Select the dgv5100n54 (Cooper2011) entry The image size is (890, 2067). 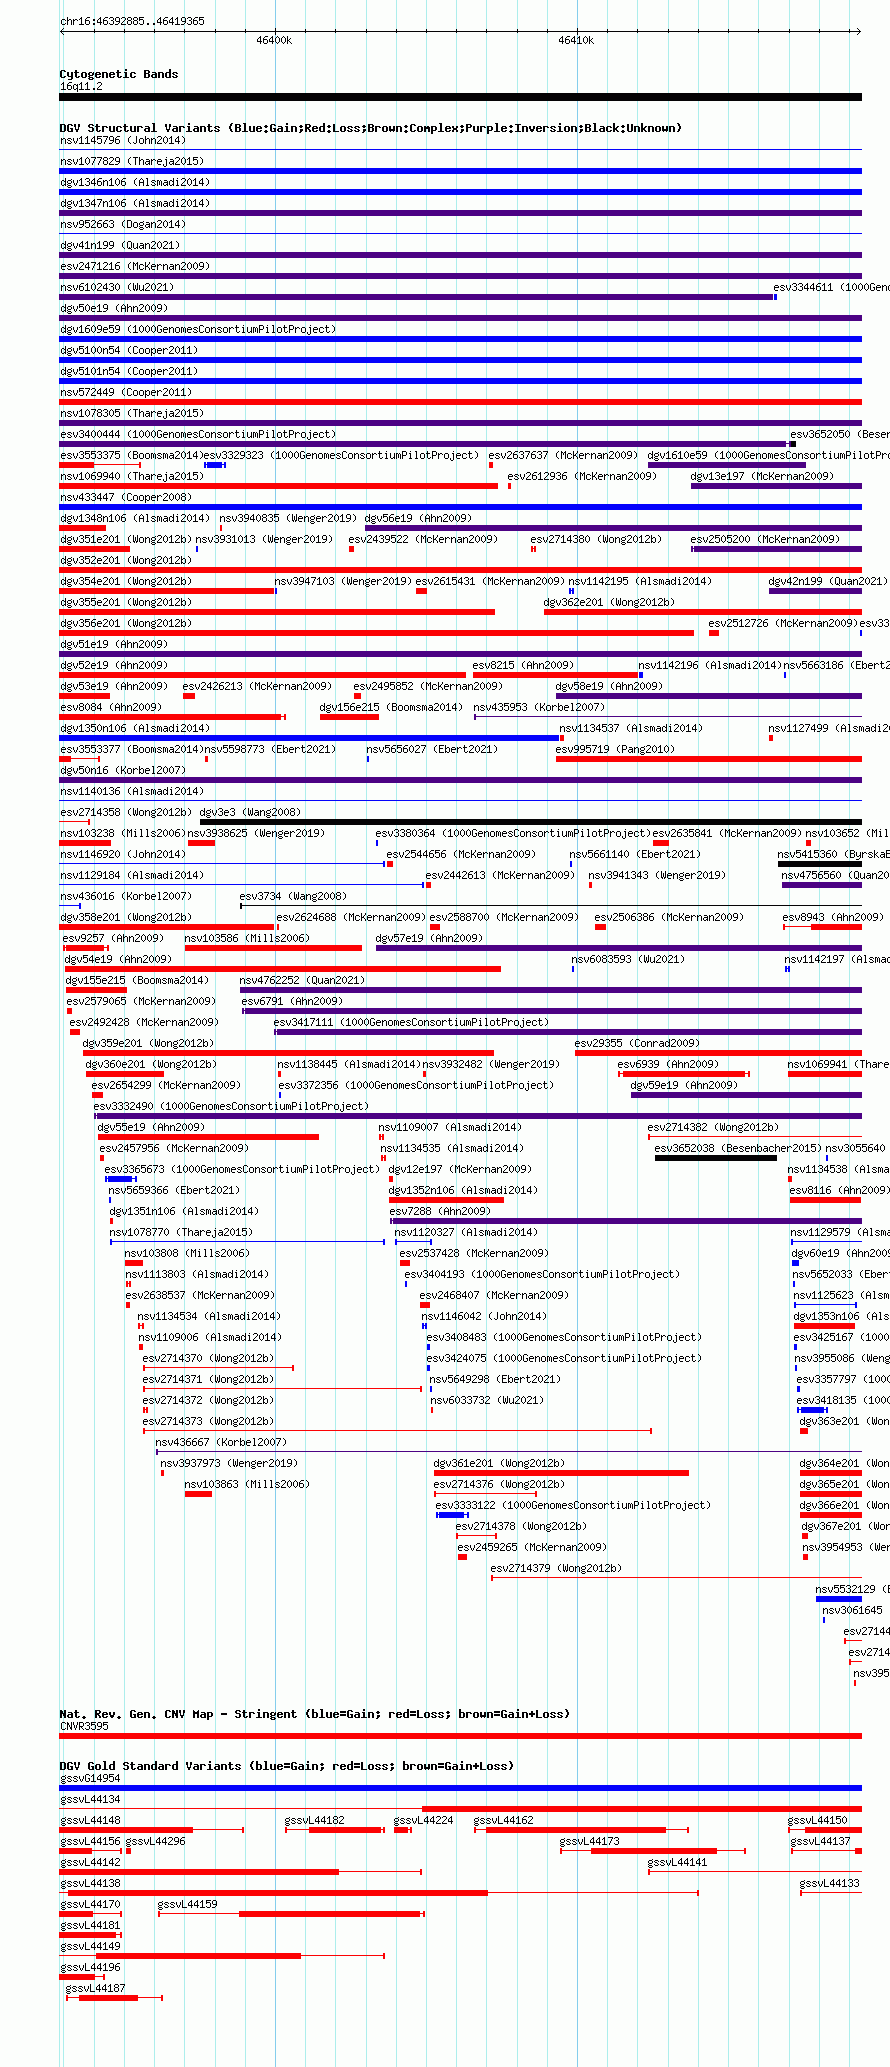coord(129,350)
